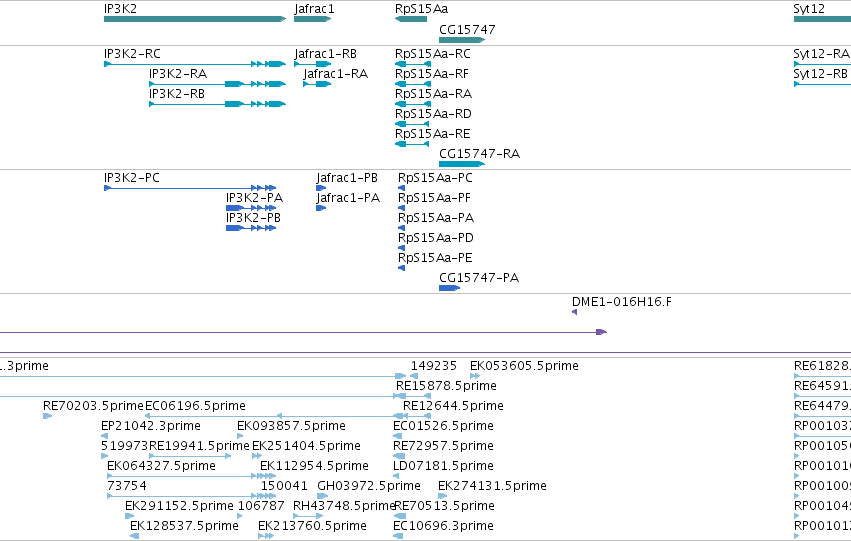
Task: Select EST LD07181.5prime
Action: 396,476
